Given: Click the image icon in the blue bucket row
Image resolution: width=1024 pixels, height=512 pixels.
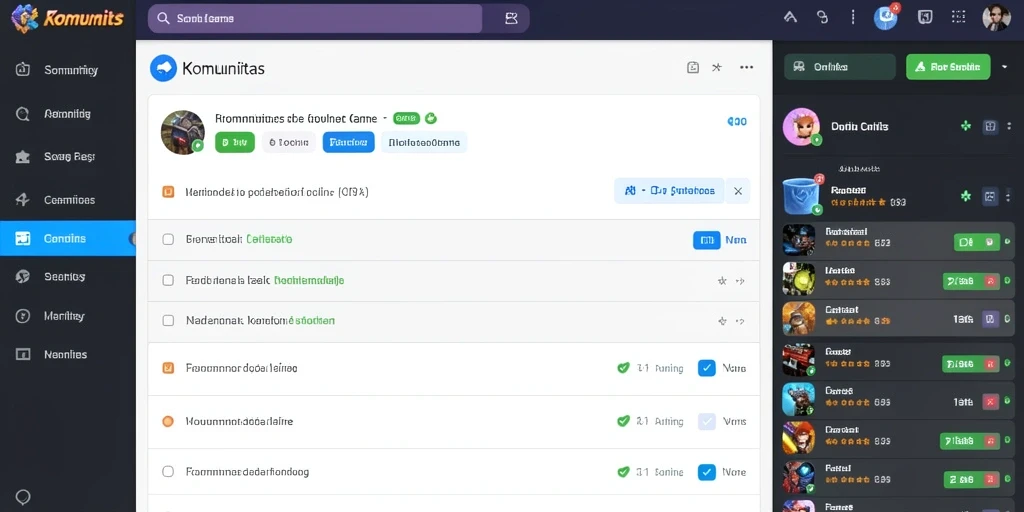Looking at the screenshot, I should click(x=990, y=196).
